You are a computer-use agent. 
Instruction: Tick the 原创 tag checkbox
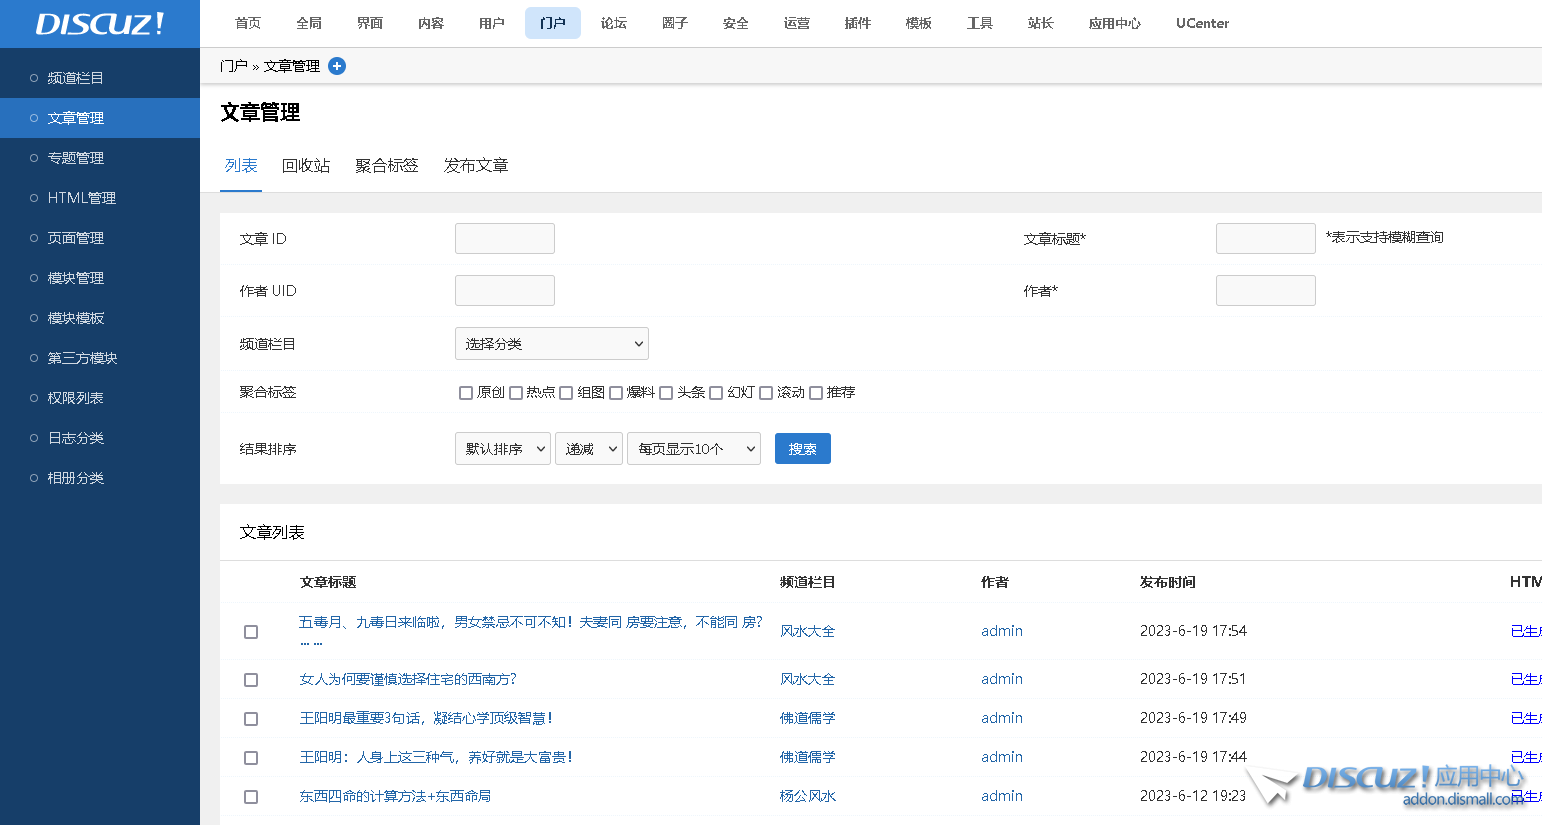pyautogui.click(x=466, y=393)
